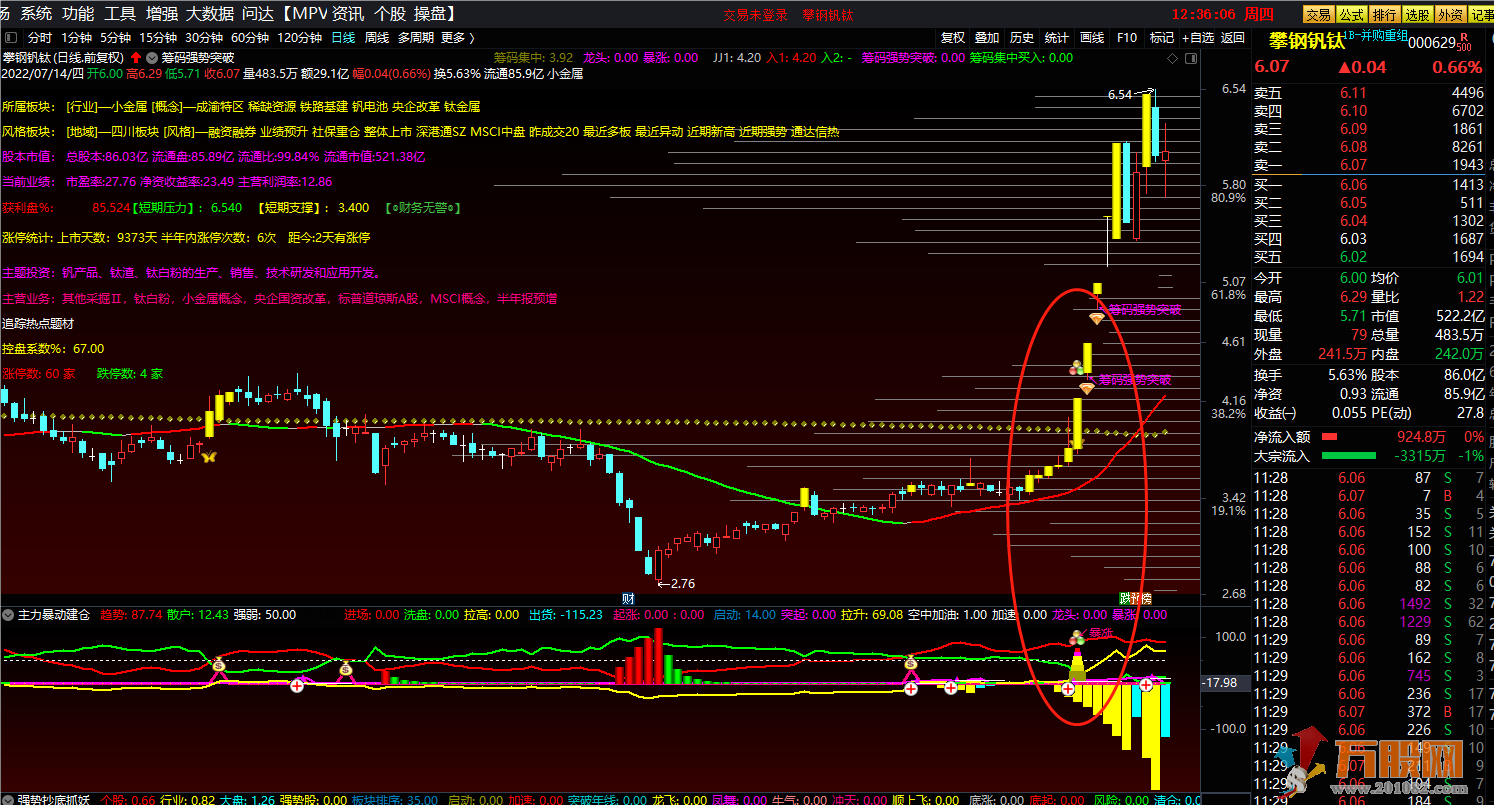The image size is (1494, 805).
Task: Click the 追踪热点题材 label
Action: (38, 323)
